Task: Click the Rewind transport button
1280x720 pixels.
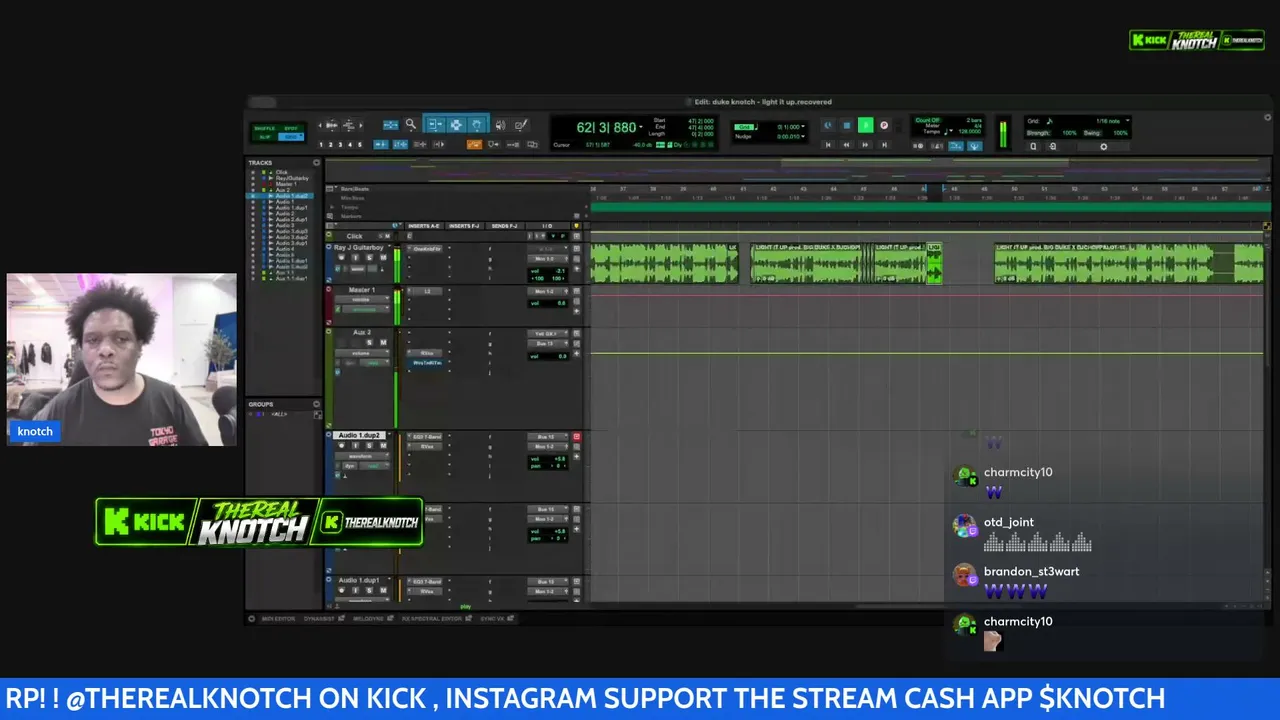Action: (846, 145)
